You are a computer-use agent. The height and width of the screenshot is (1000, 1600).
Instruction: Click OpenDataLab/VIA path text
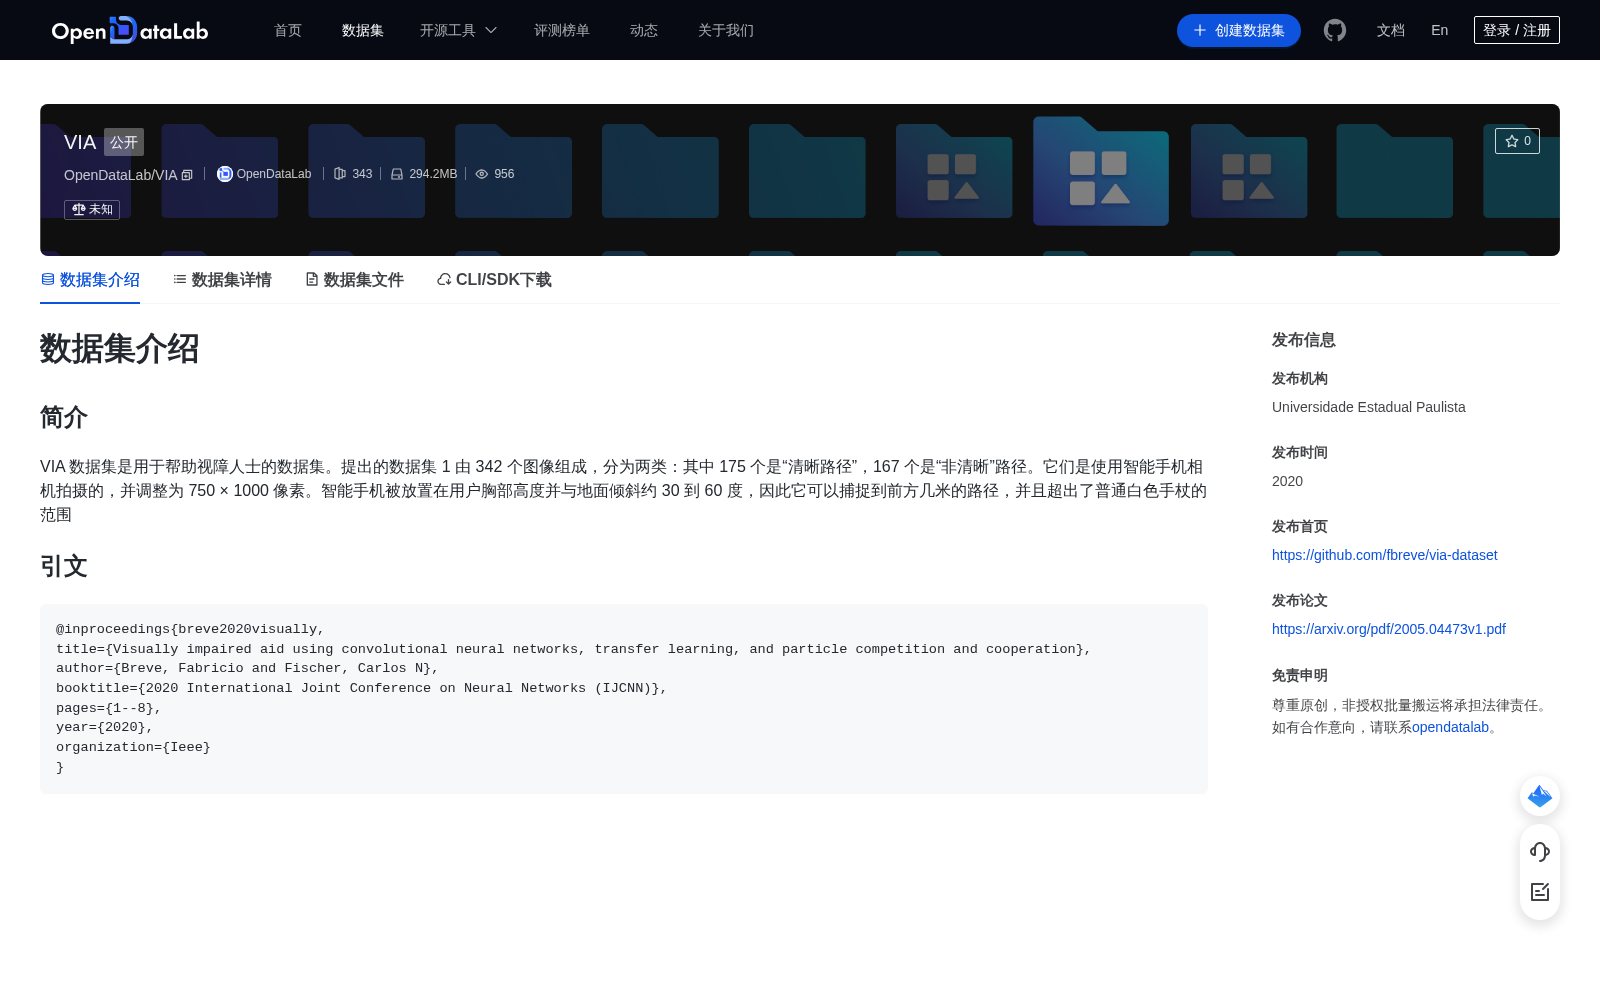pos(121,175)
